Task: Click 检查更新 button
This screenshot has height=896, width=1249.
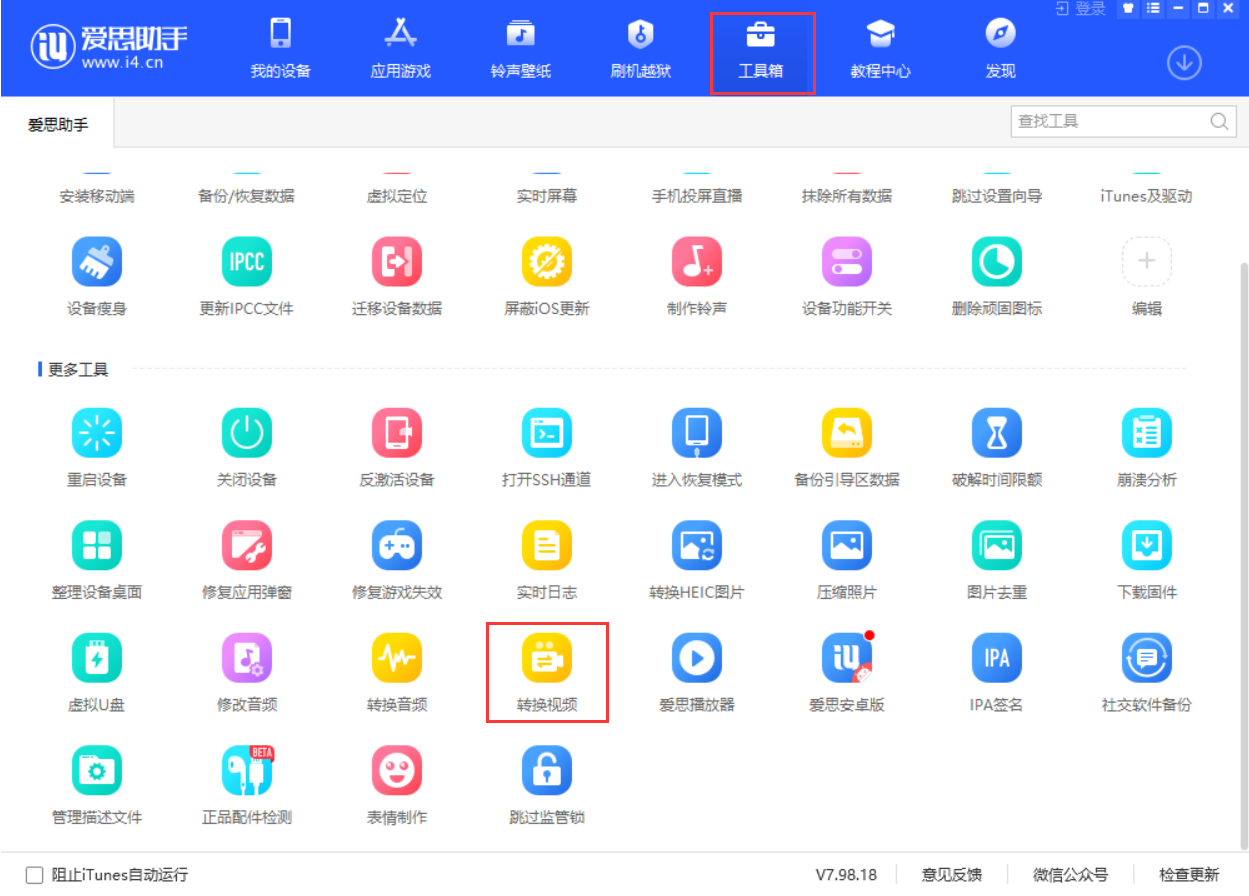Action: (x=1189, y=875)
